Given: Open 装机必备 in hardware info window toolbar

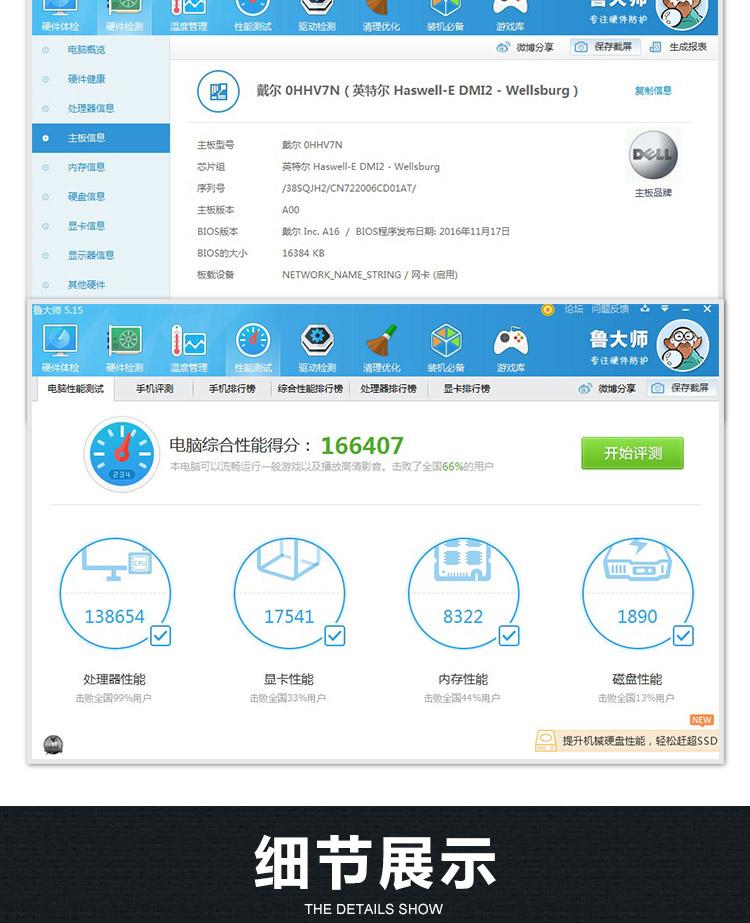Looking at the screenshot, I should (x=446, y=16).
